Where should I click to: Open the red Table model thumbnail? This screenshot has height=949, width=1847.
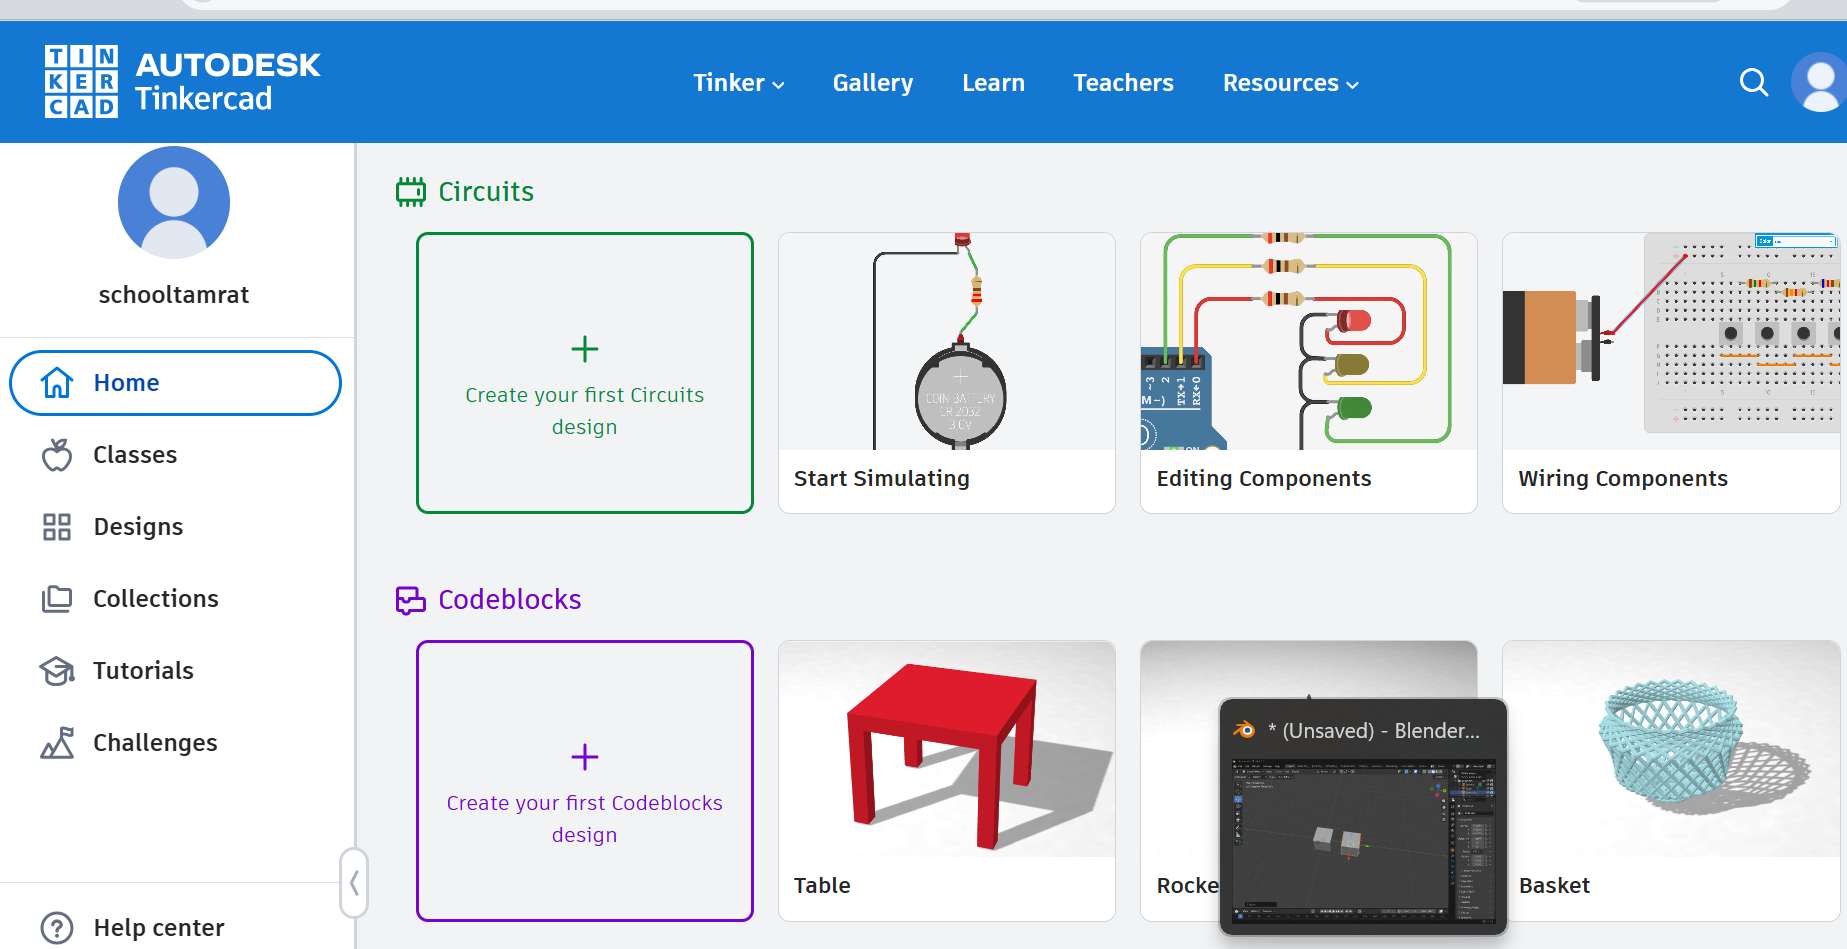pyautogui.click(x=947, y=749)
